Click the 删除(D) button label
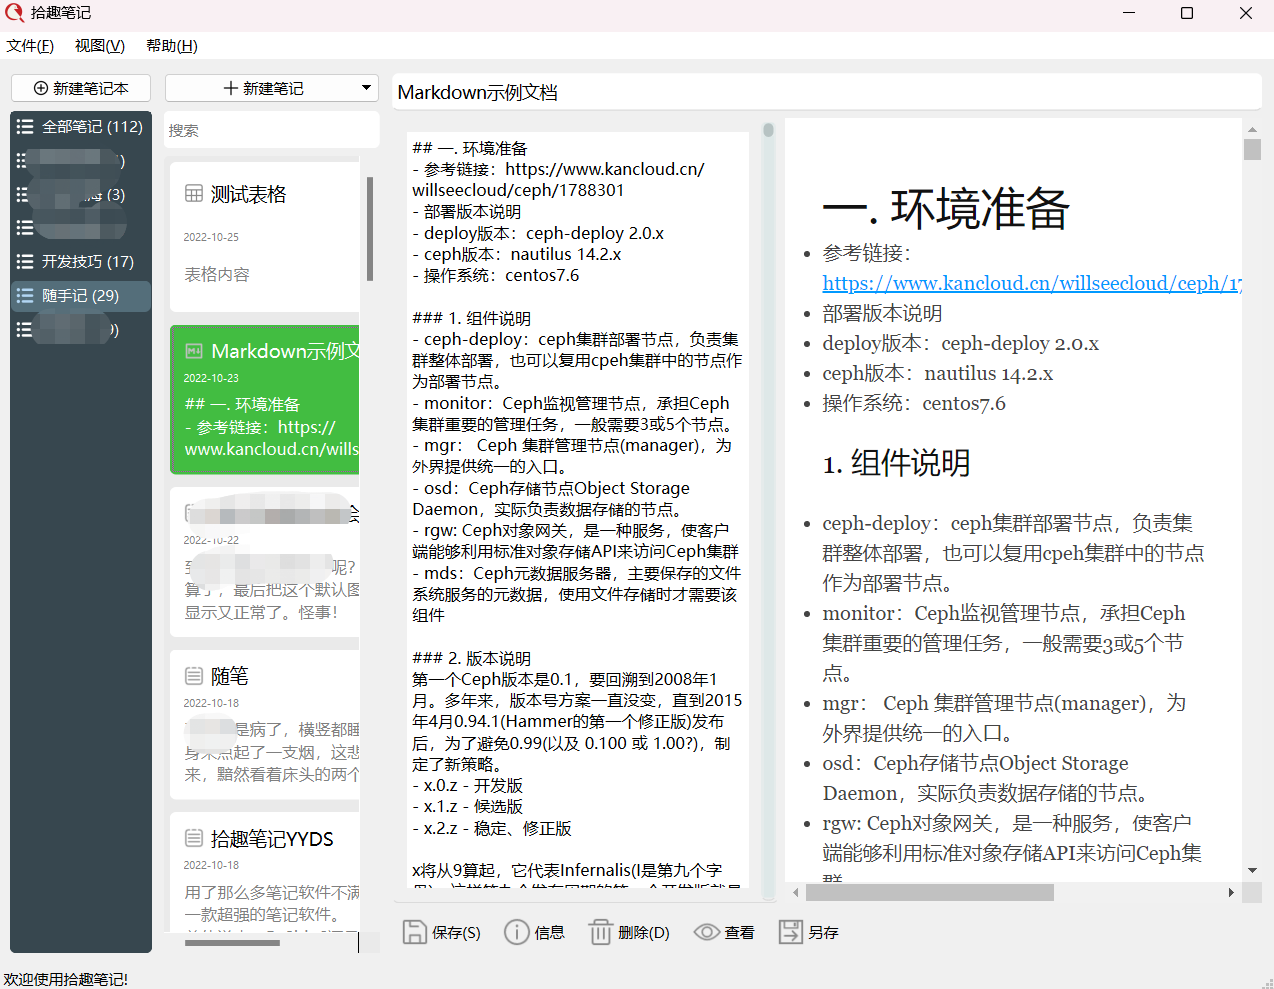This screenshot has width=1274, height=989. click(643, 933)
